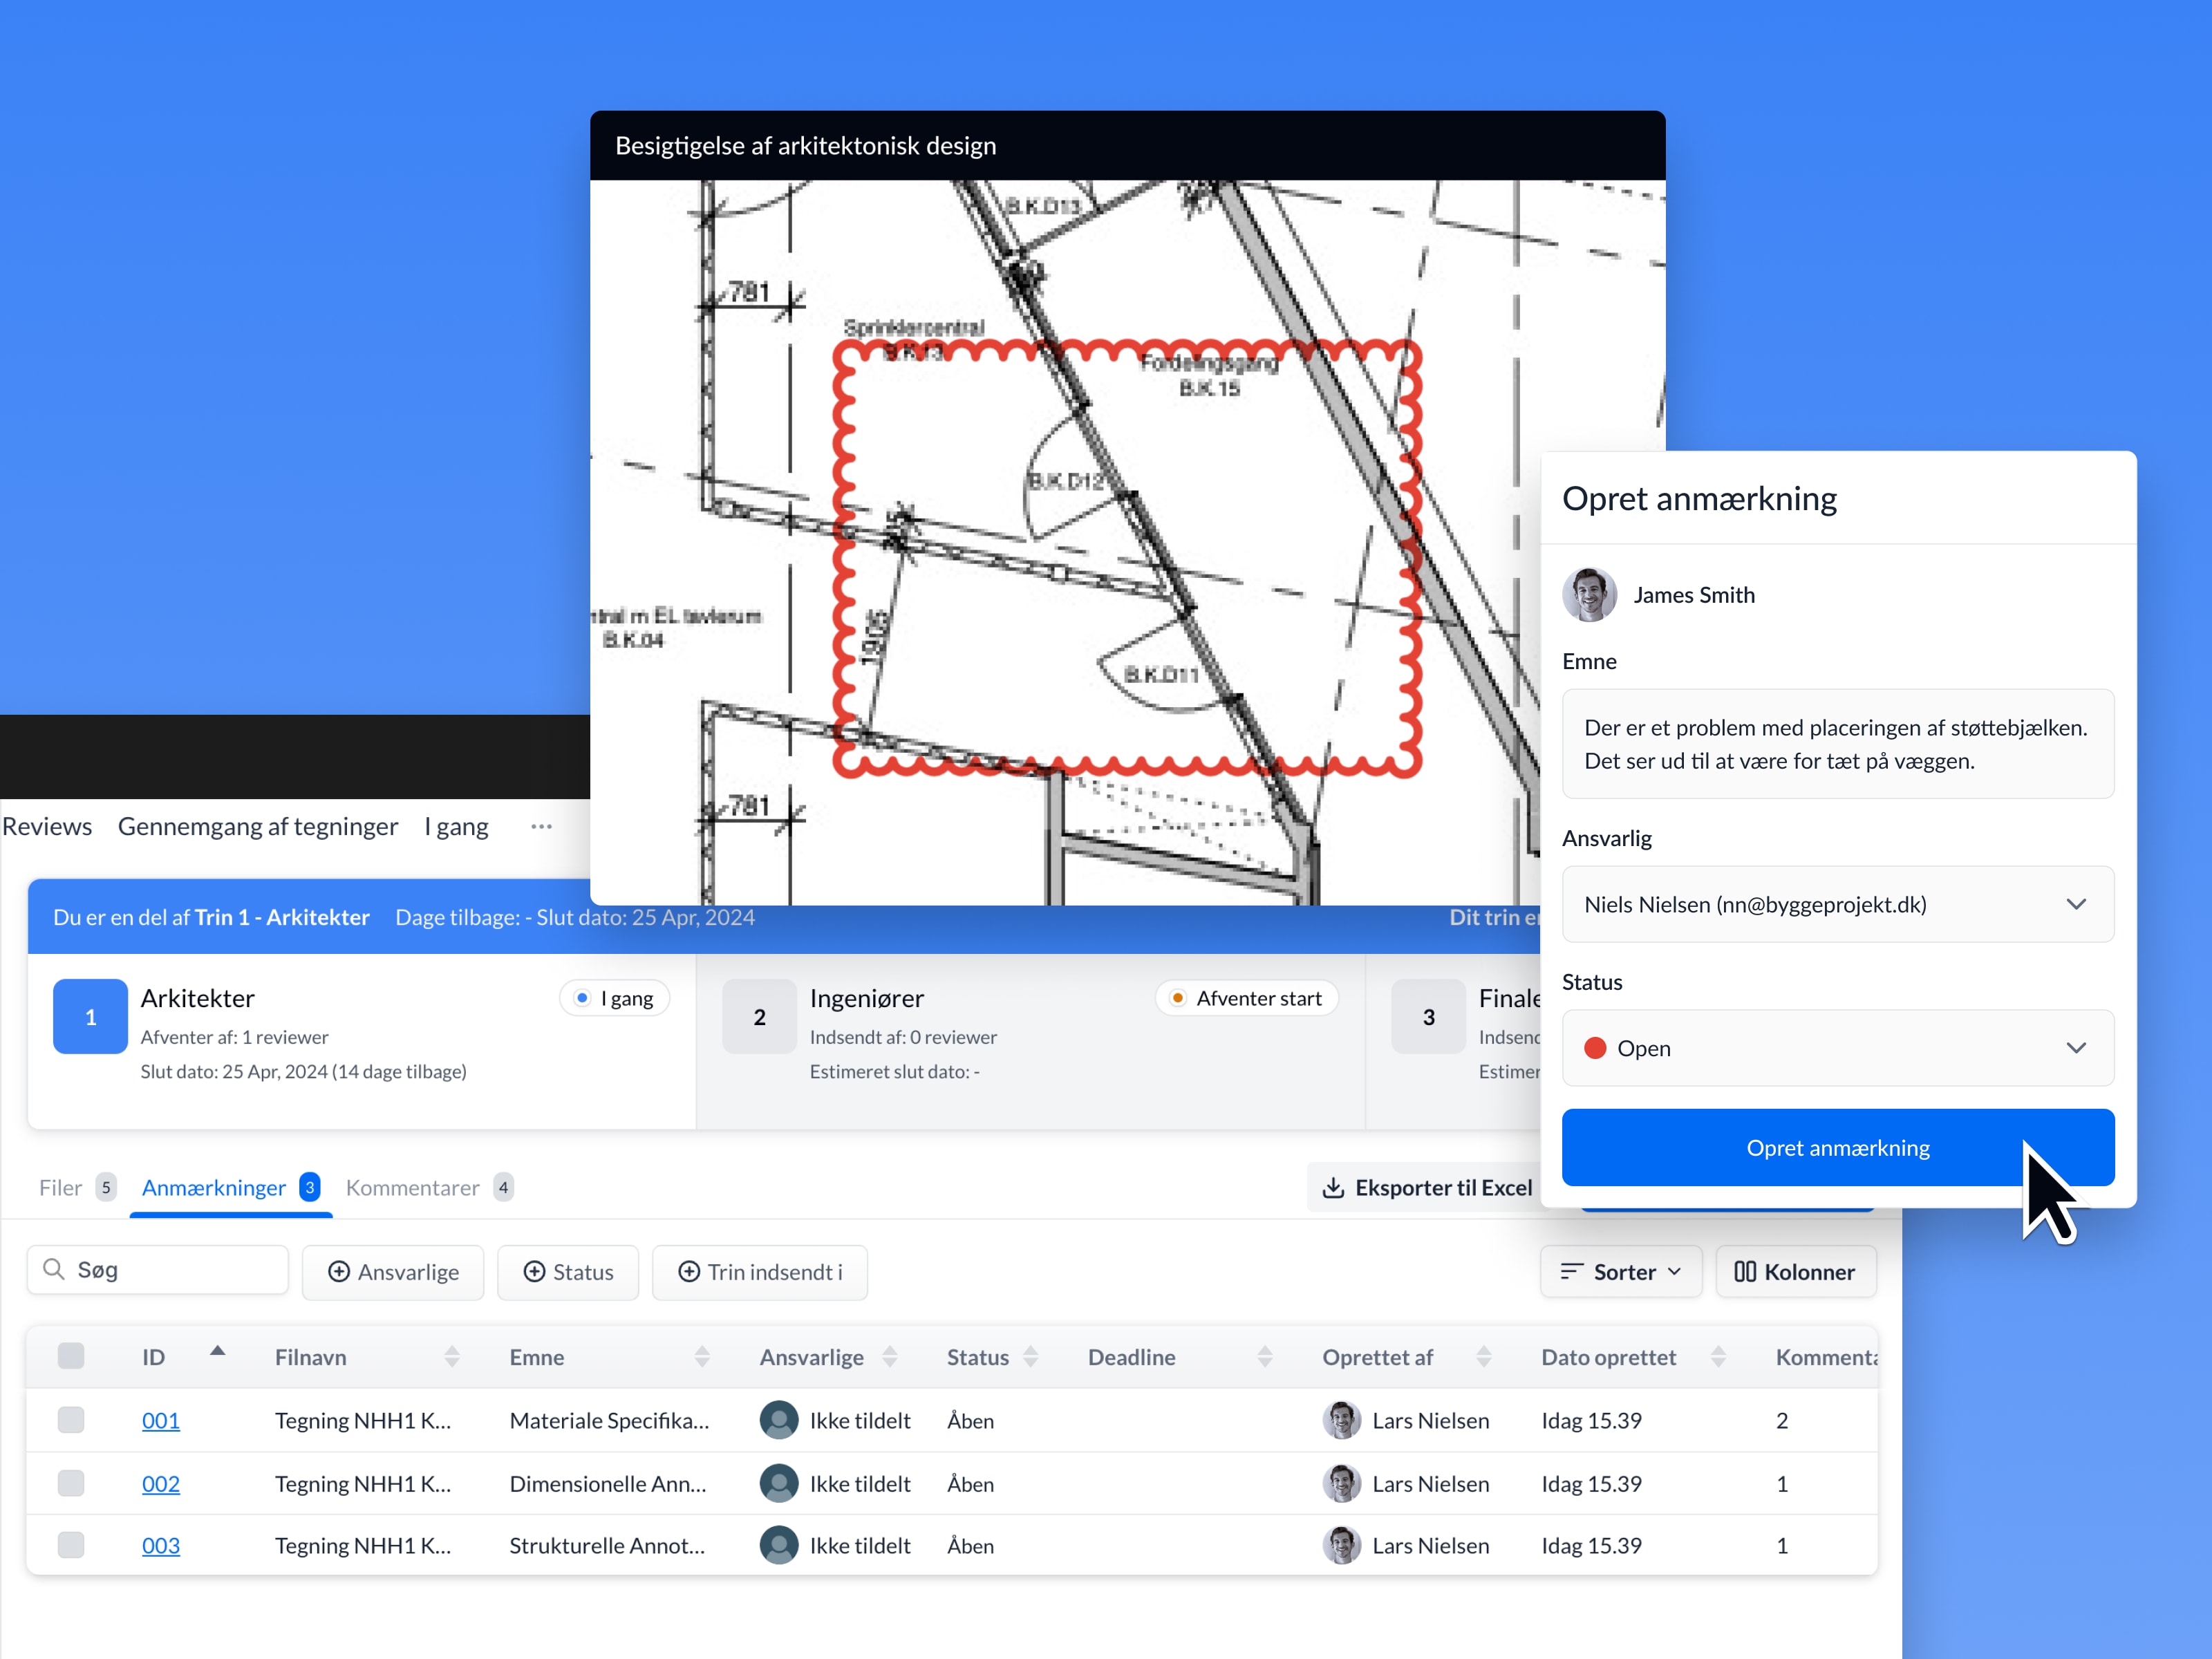Image resolution: width=2212 pixels, height=1659 pixels.
Task: Click the Dato oprettet sort arrows
Action: click(x=1718, y=1356)
